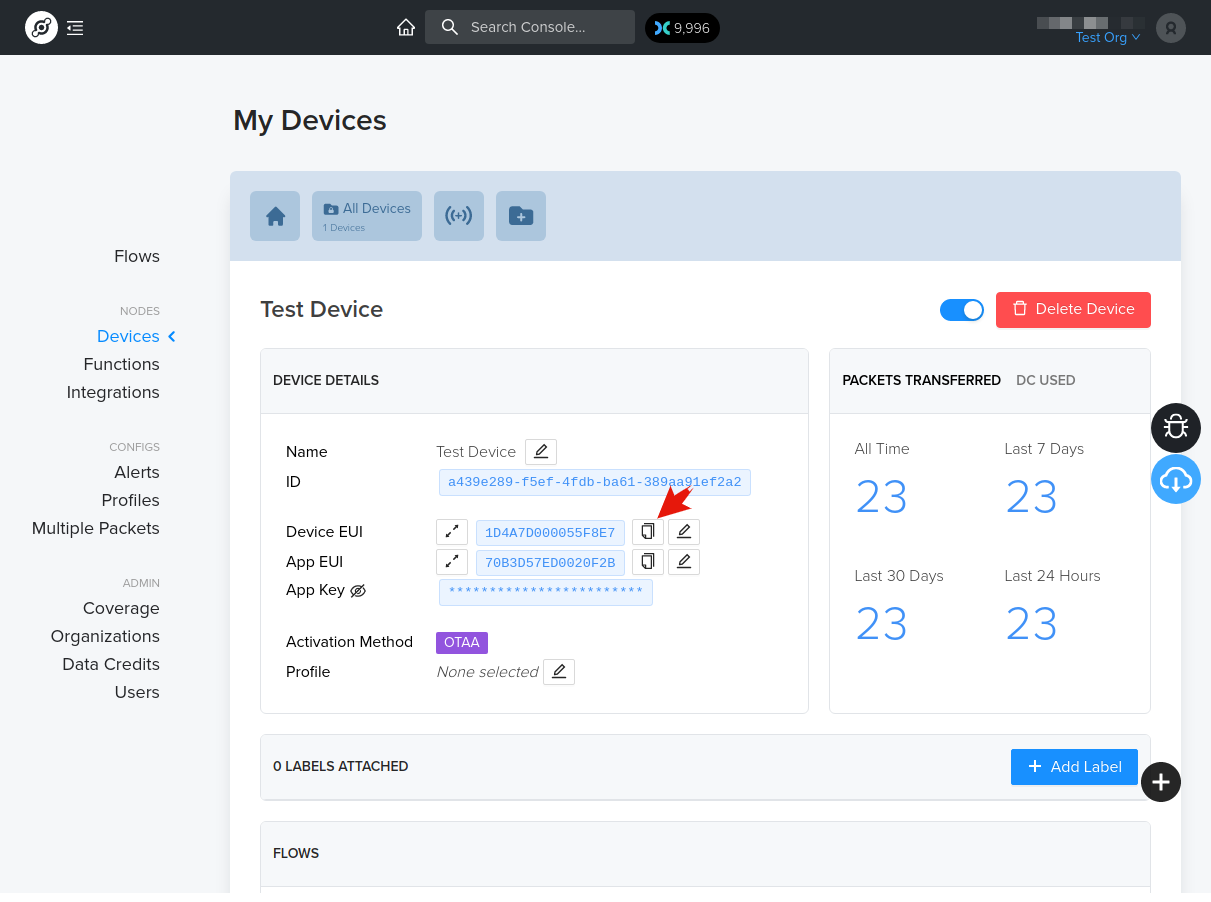Open Integrations in the sidebar
Image resolution: width=1211 pixels, height=902 pixels.
[113, 392]
